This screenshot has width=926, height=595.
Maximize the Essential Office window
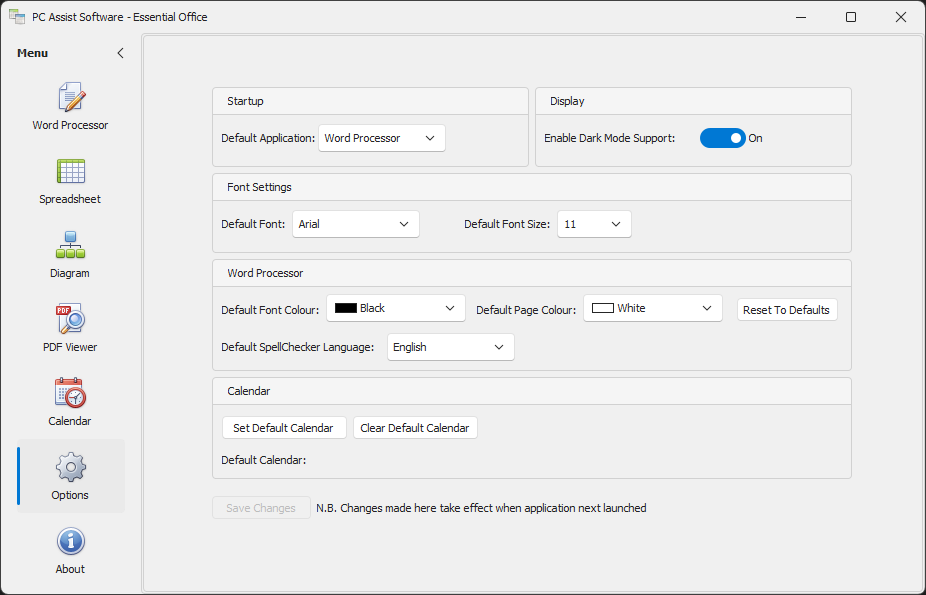click(850, 17)
